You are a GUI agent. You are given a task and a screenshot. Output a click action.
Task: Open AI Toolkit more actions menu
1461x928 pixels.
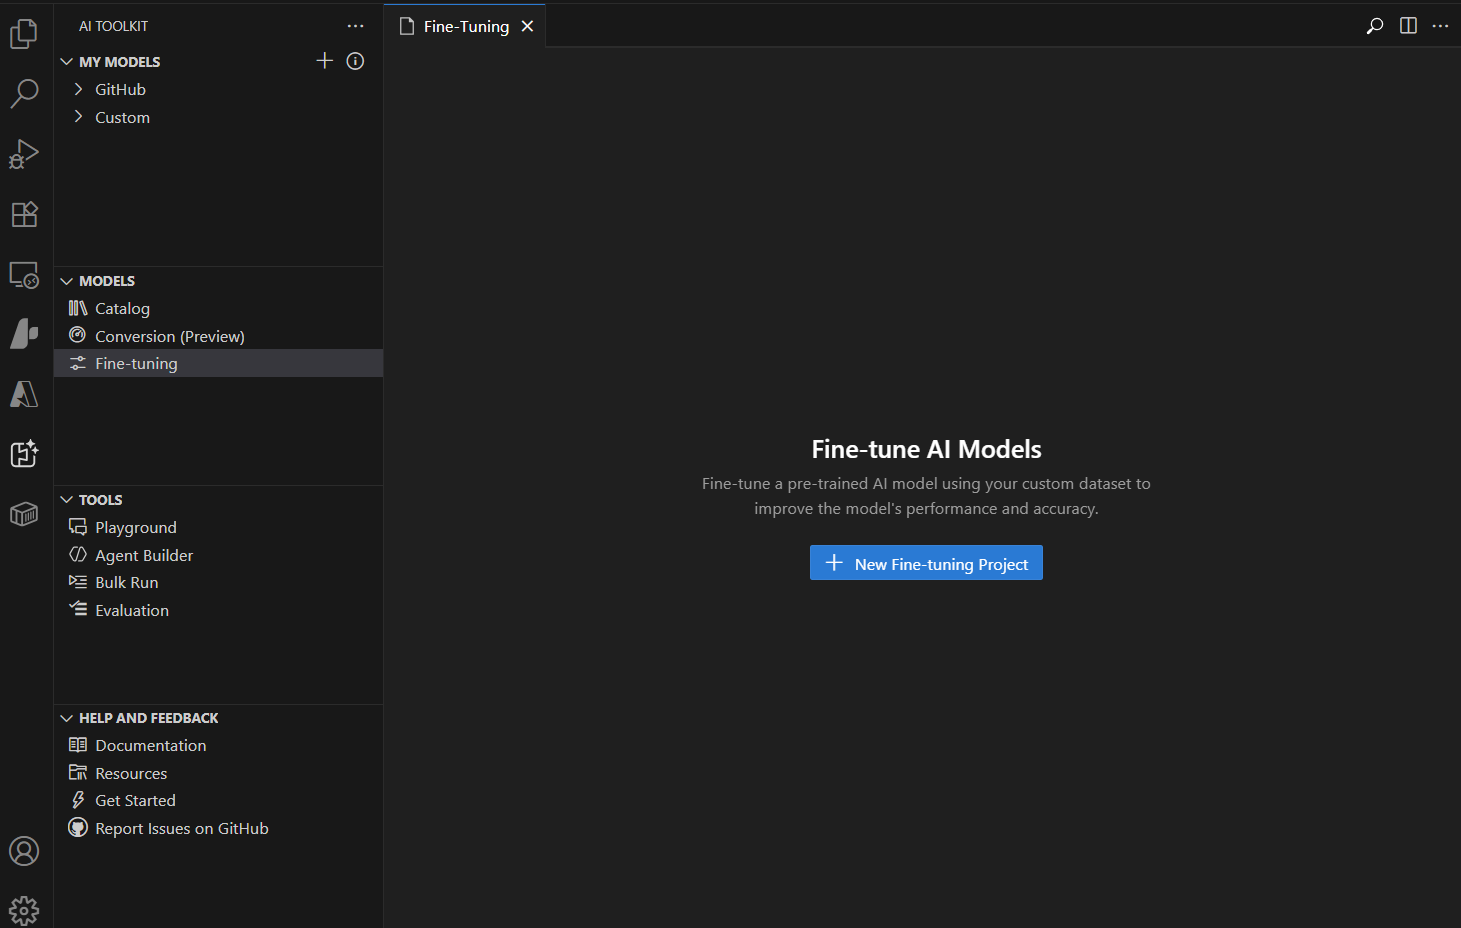355,25
